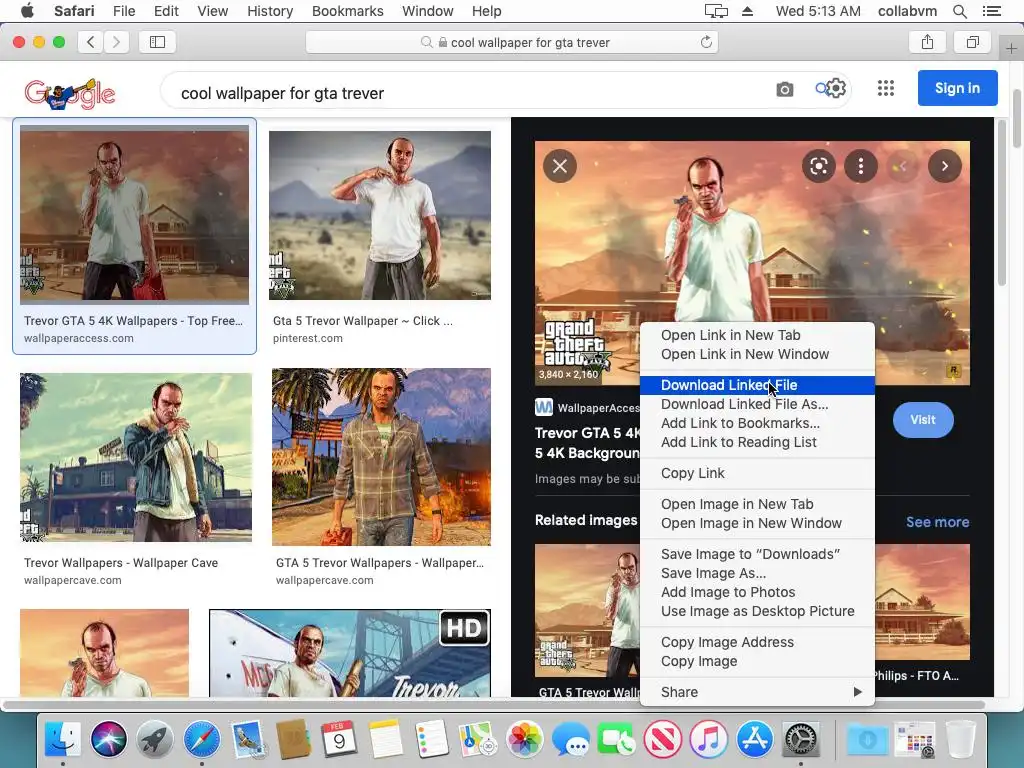The width and height of the screenshot is (1024, 768).
Task: Click the screen mirroring menu bar icon
Action: point(716,11)
